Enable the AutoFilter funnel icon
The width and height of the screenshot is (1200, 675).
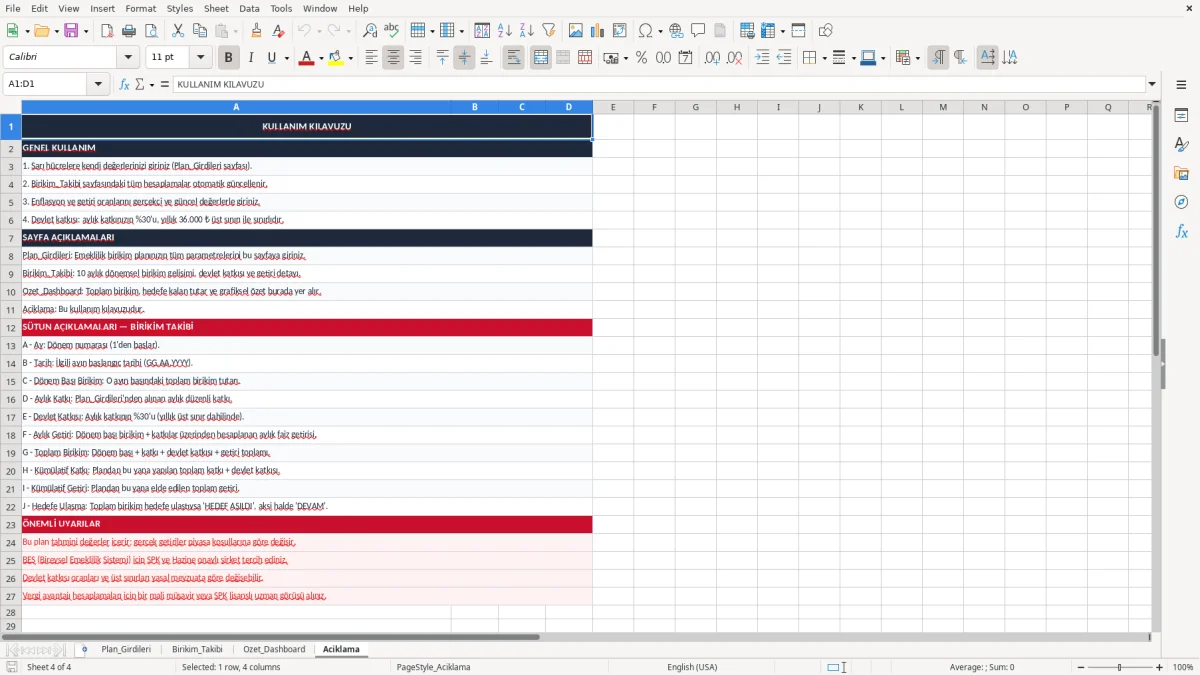pyautogui.click(x=549, y=31)
